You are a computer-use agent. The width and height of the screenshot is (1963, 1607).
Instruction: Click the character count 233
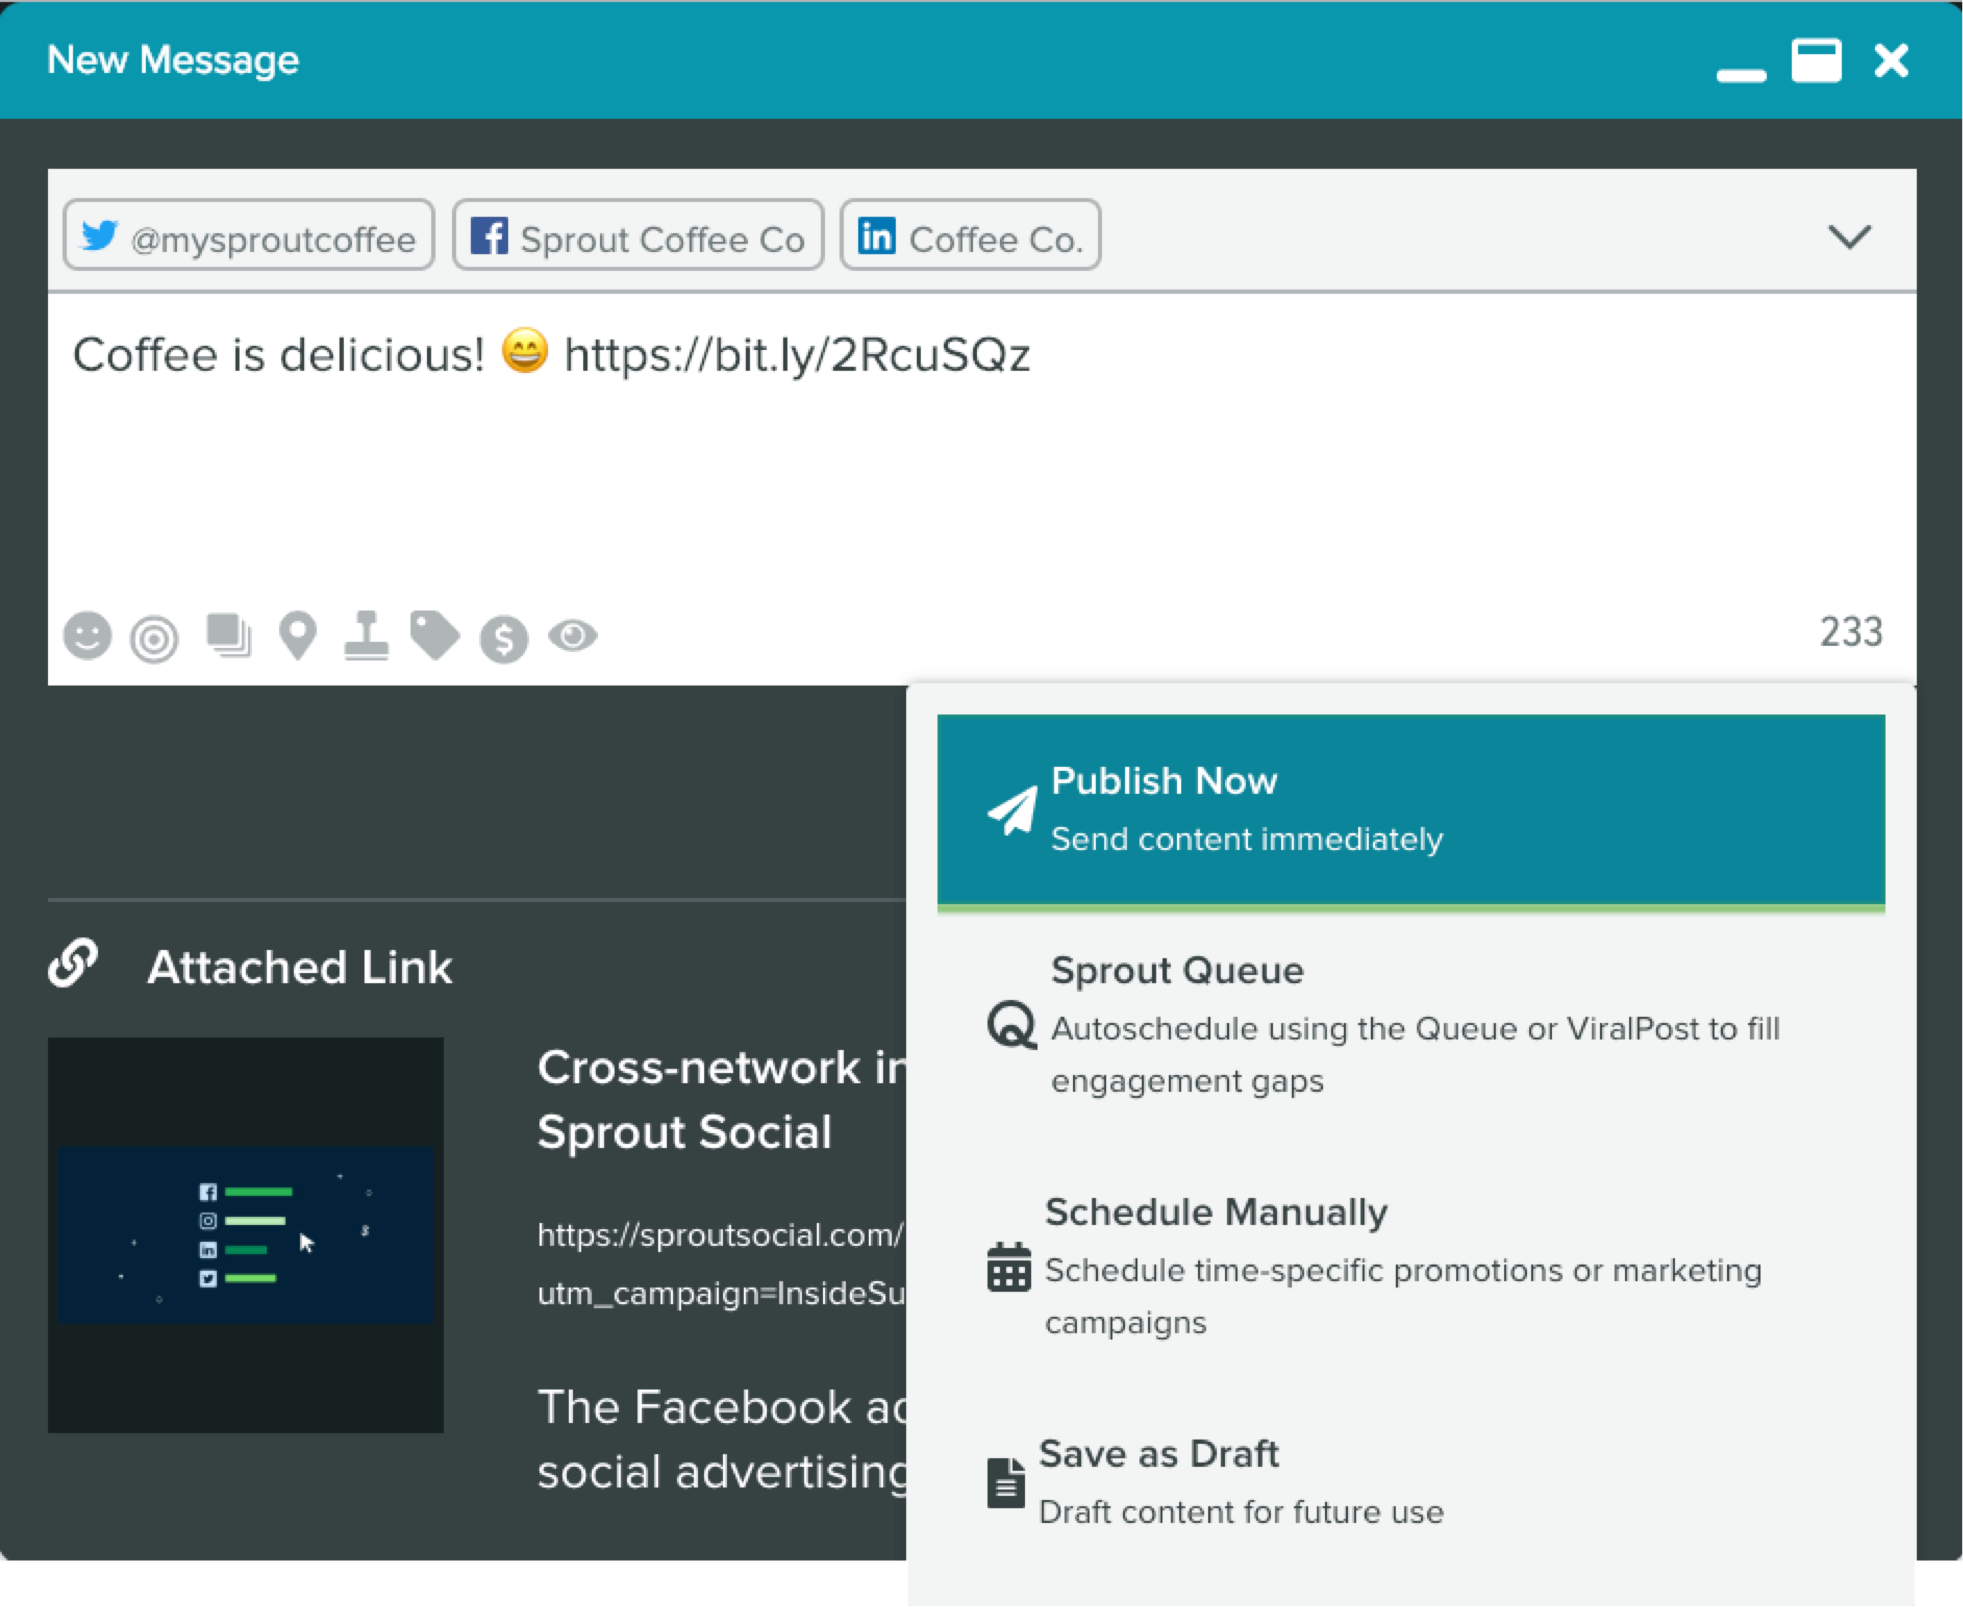[x=1851, y=632]
